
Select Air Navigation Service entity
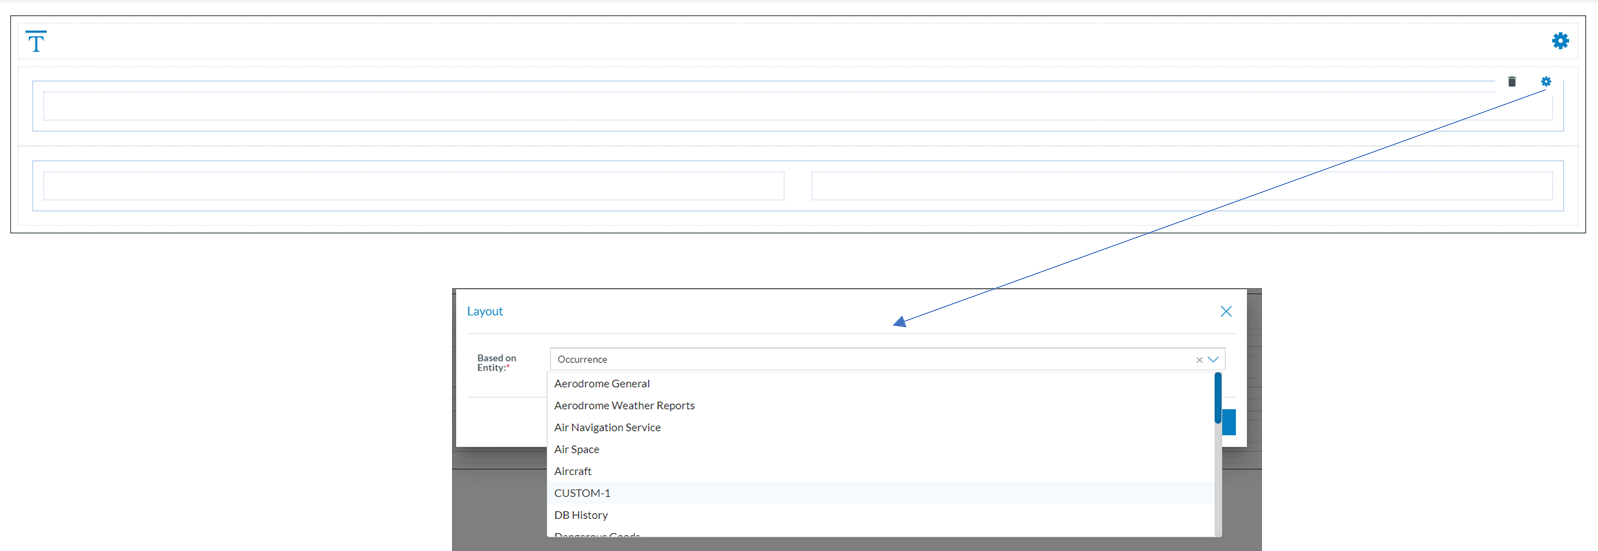point(607,428)
